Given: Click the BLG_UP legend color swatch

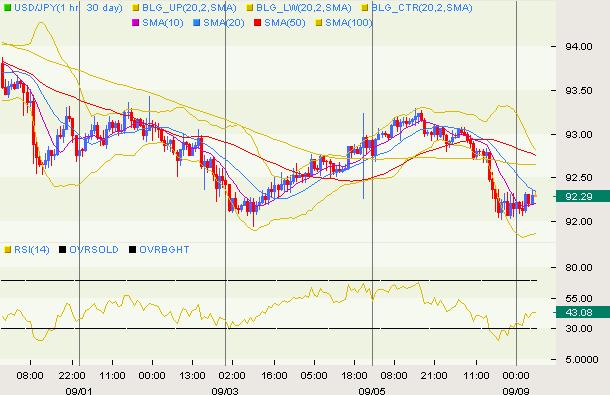Looking at the screenshot, I should click(x=136, y=8).
